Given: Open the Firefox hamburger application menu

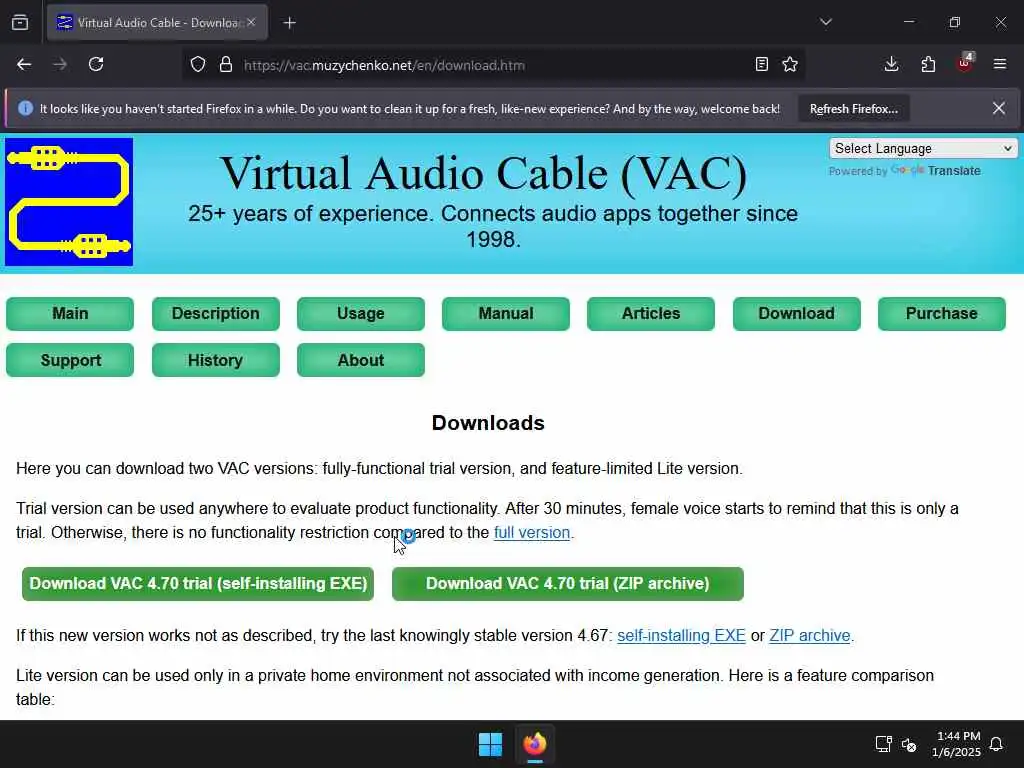Looking at the screenshot, I should click(x=1000, y=65).
